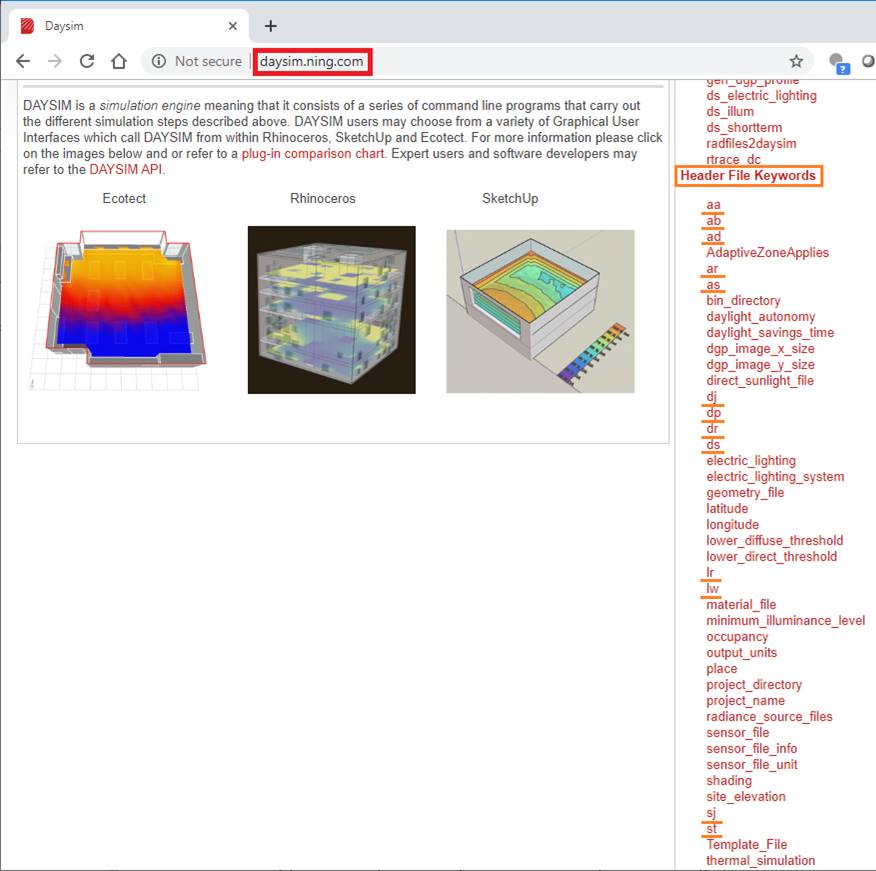
Task: Open the plug-in comparison chart link
Action: (x=313, y=154)
